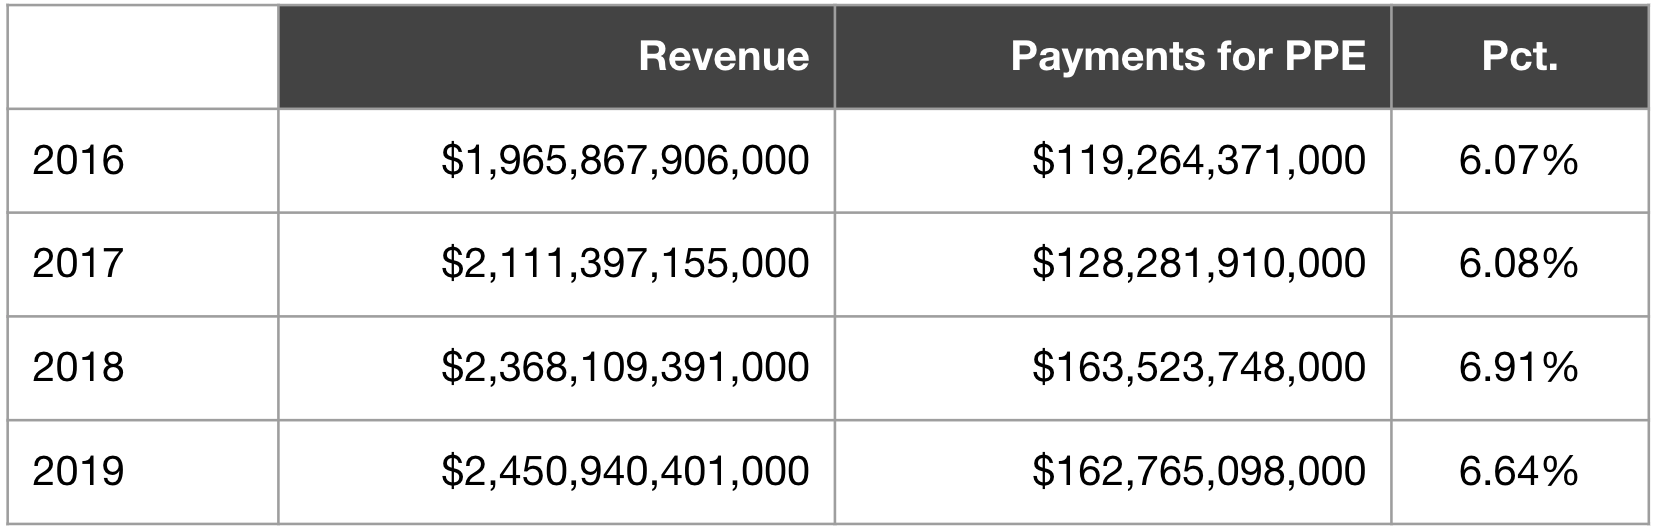Select the empty top-left header cell
Viewport: 1658px width, 532px height.
tap(142, 56)
